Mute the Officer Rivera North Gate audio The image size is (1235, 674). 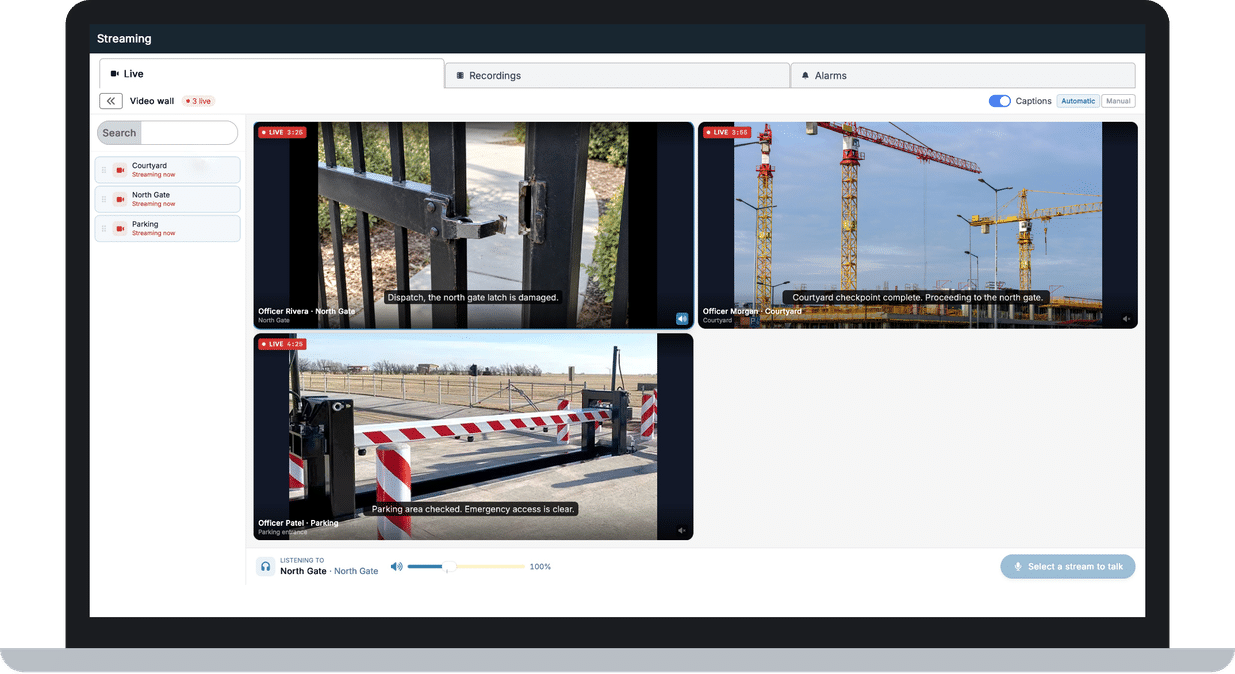click(682, 319)
